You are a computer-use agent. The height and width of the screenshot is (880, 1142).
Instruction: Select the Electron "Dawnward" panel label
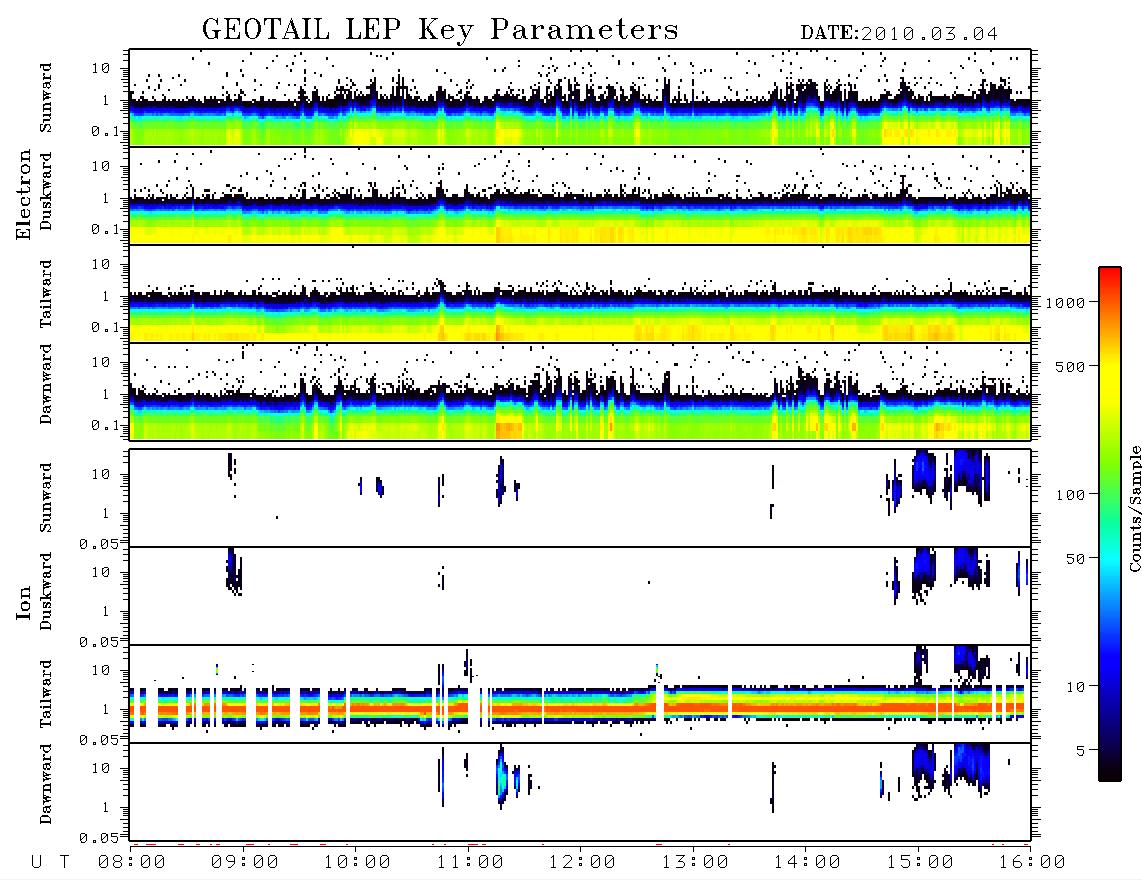[46, 385]
